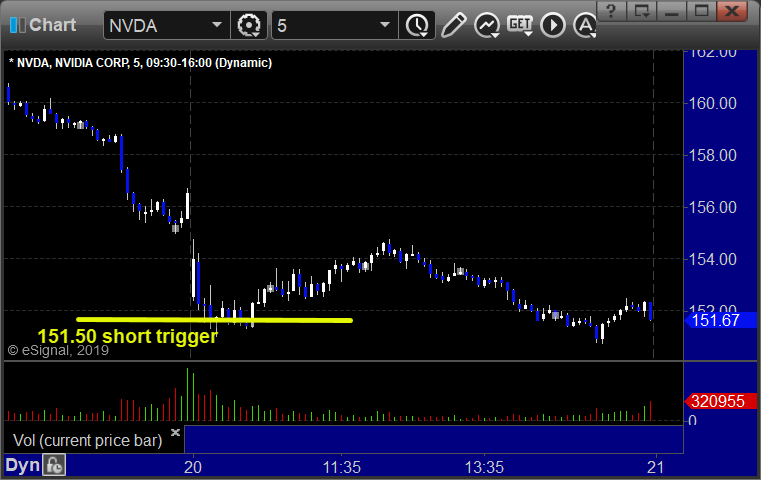Click the NVDA chart title text
This screenshot has height=480, width=761.
click(140, 63)
